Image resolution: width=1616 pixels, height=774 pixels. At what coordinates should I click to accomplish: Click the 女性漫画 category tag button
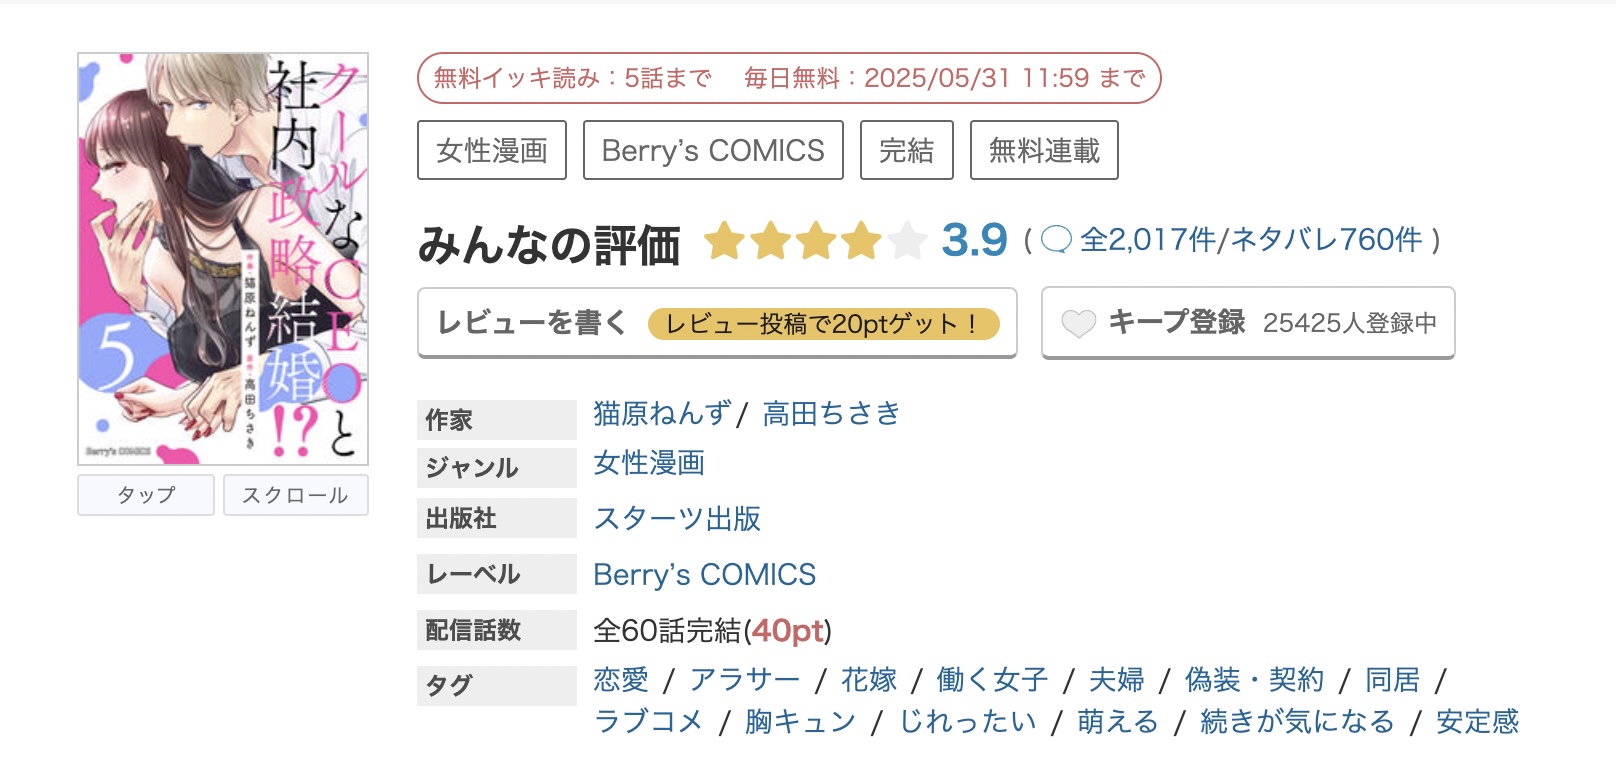(492, 150)
